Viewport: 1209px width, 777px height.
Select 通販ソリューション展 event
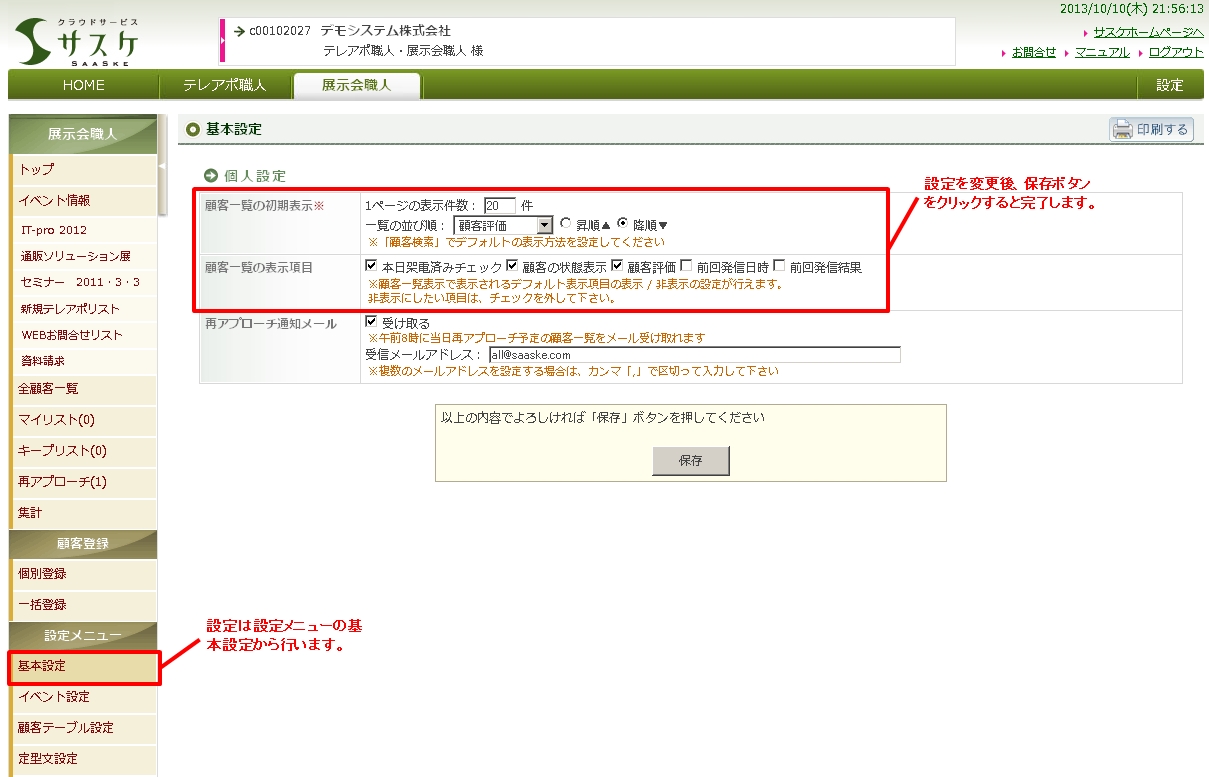tap(84, 256)
